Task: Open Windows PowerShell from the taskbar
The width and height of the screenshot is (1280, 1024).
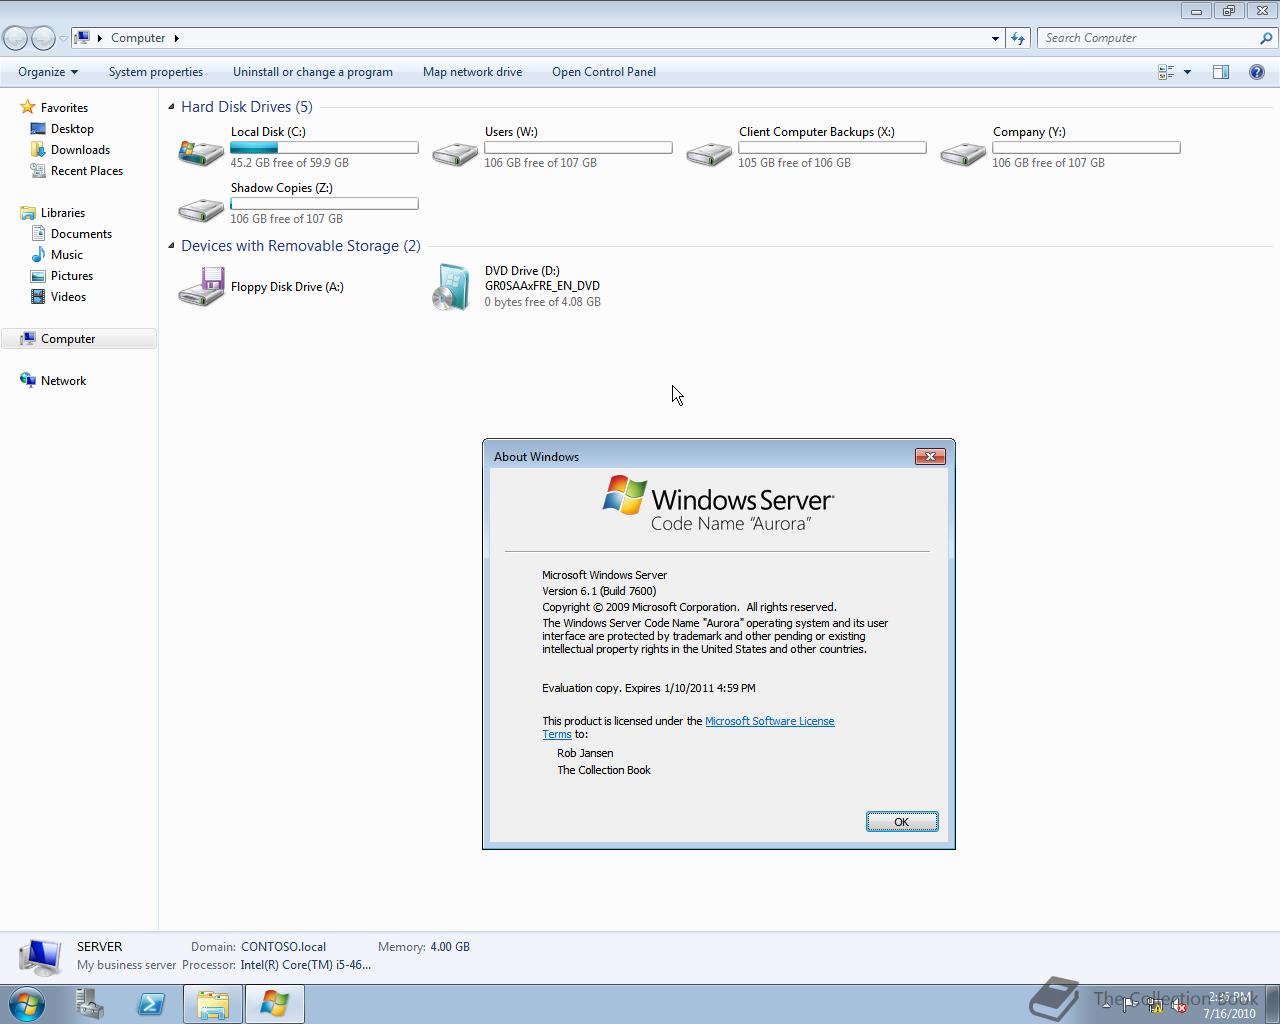Action: coord(152,1004)
